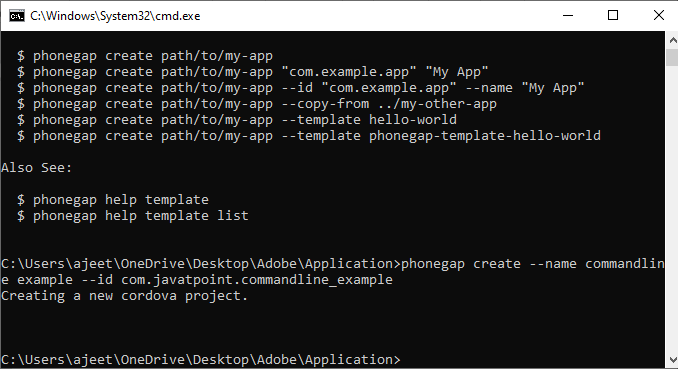Screen dimensions: 678x369
Task: Minimize the cmd.exe window
Action: (568, 16)
